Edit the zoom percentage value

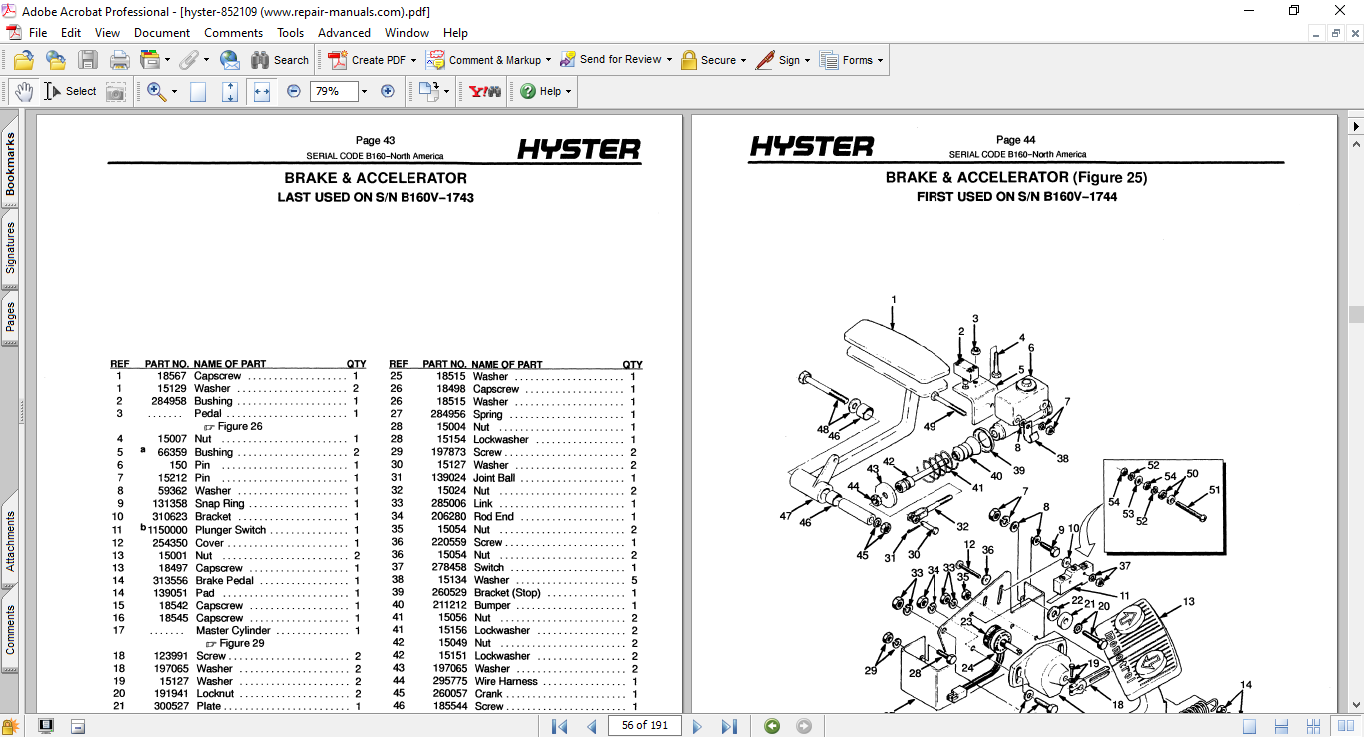click(x=335, y=91)
